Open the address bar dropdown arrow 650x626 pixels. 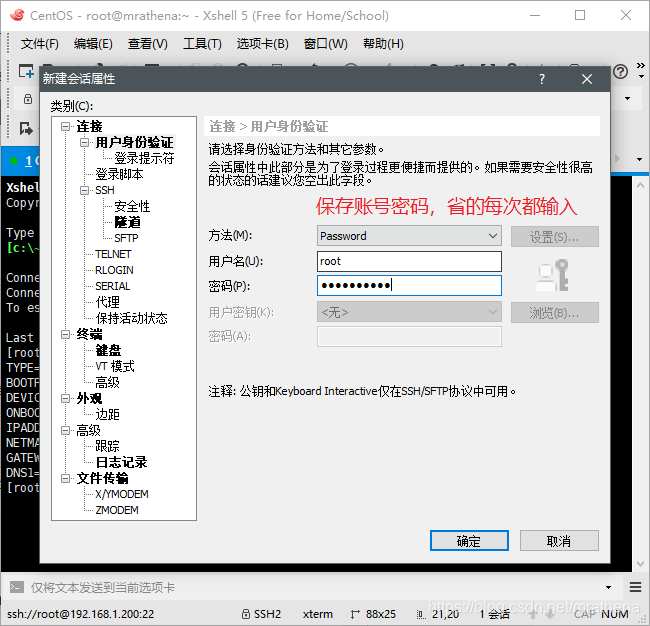pos(627,98)
